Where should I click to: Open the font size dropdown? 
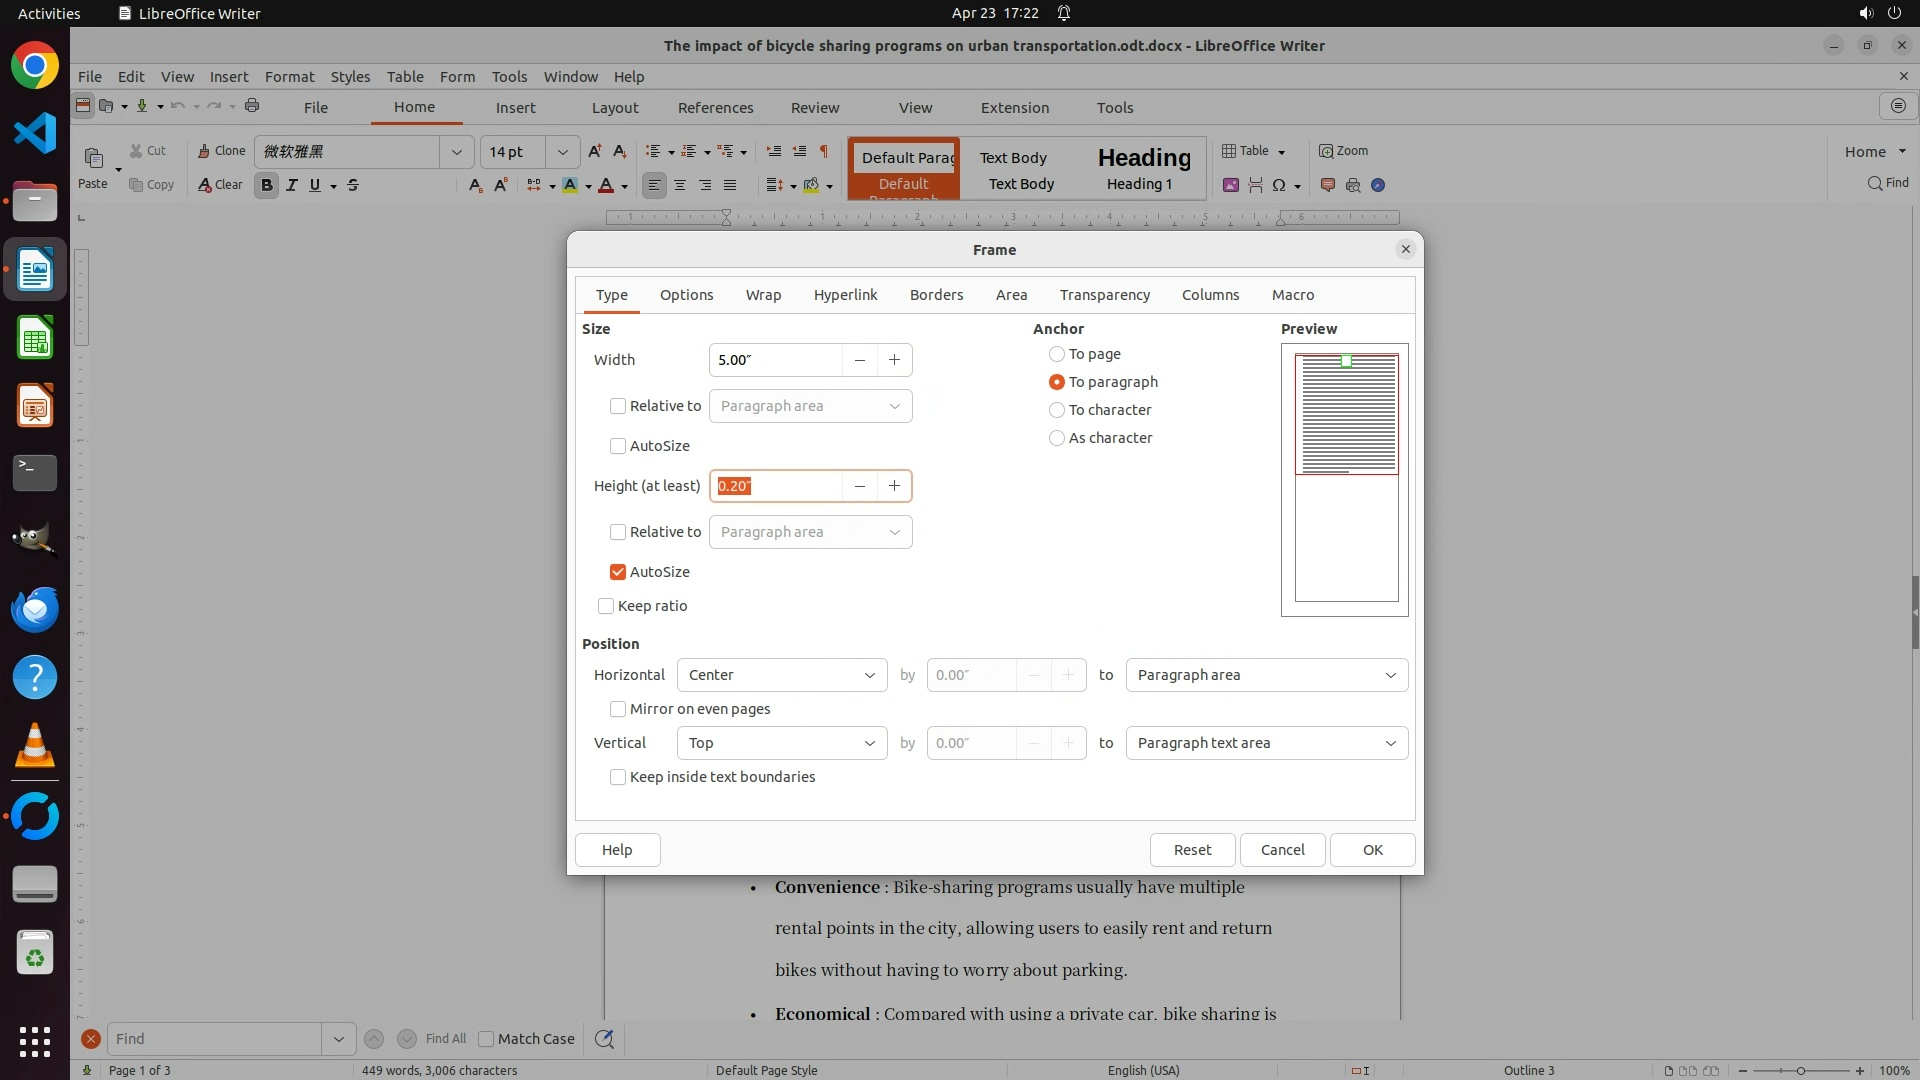coord(563,152)
